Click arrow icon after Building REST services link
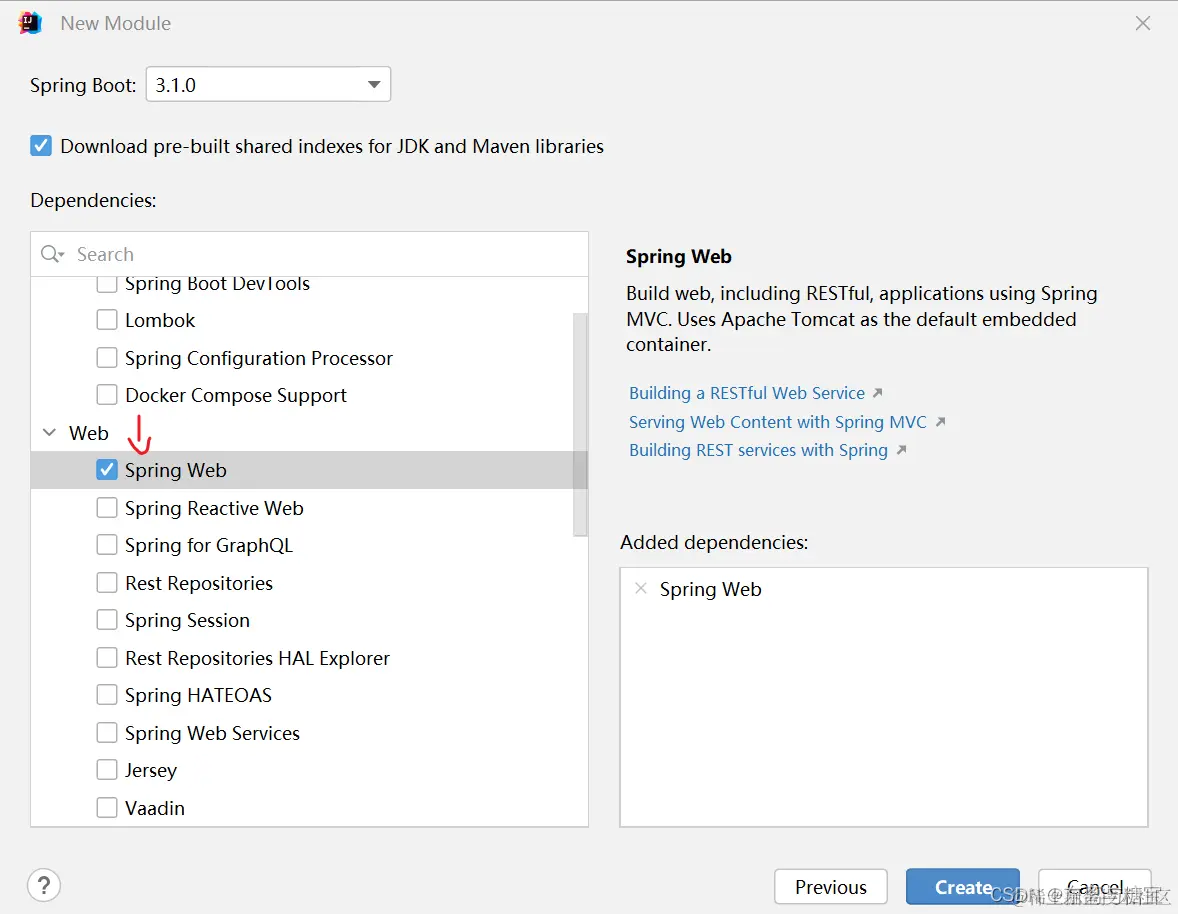This screenshot has height=914, width=1178. pyautogui.click(x=902, y=450)
